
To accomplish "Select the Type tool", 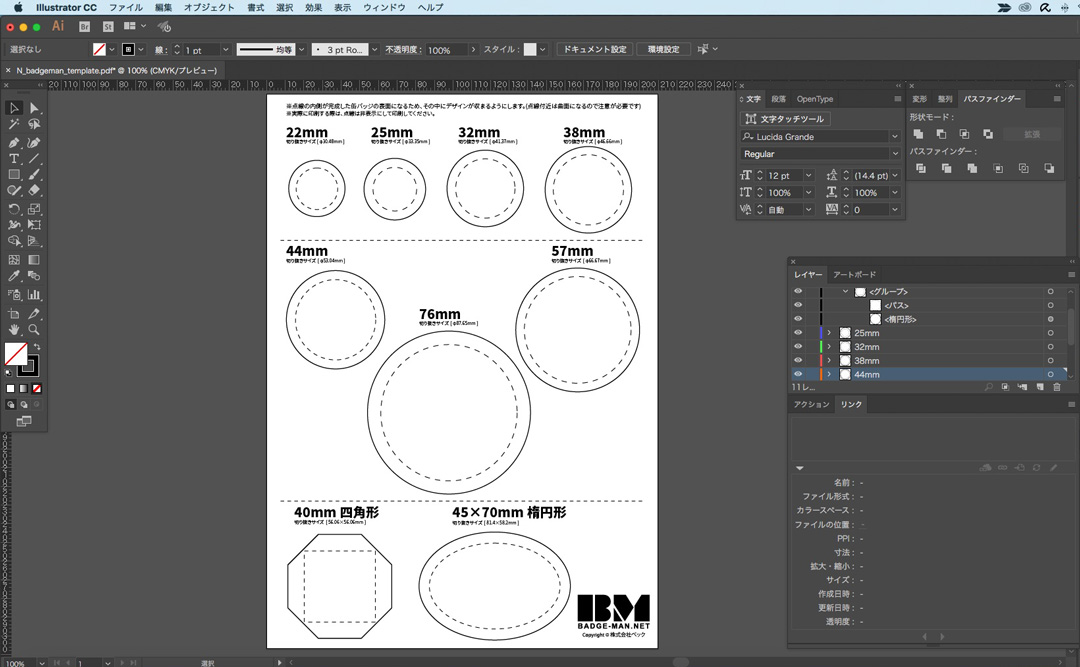I will [14, 159].
